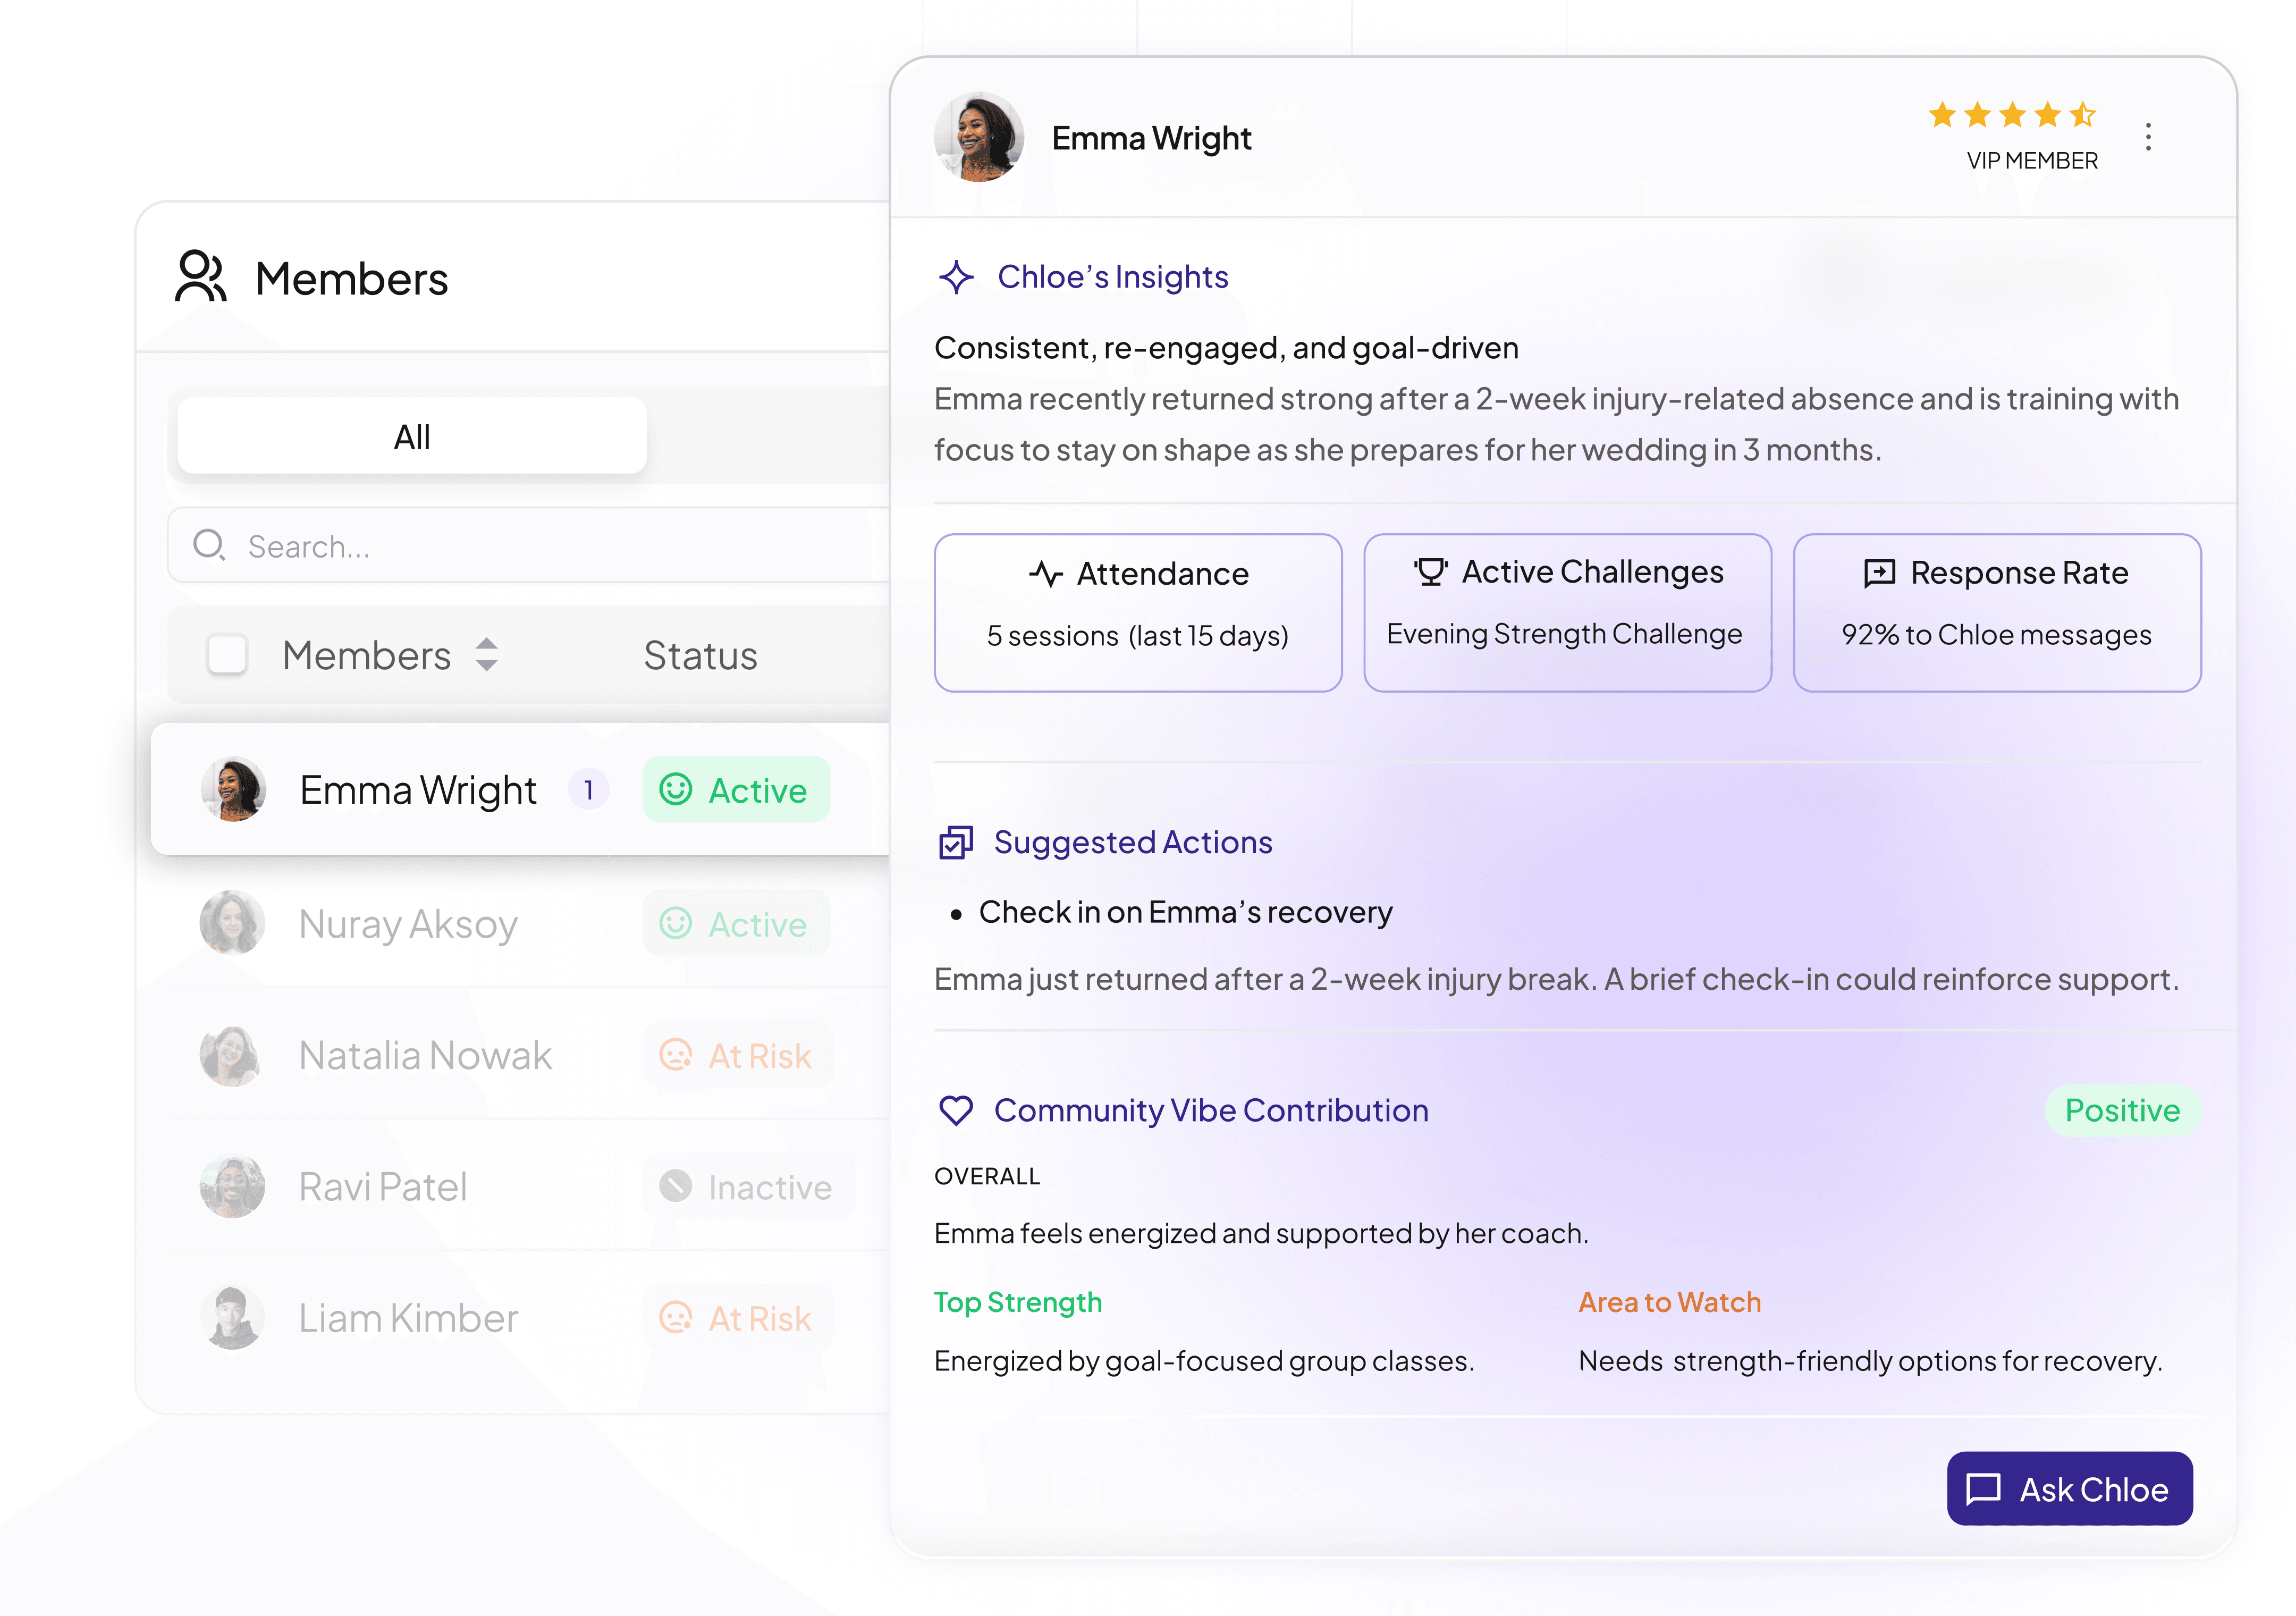Select Ravi Patel's Inactive status badge
The width and height of the screenshot is (2296, 1616).
[748, 1187]
